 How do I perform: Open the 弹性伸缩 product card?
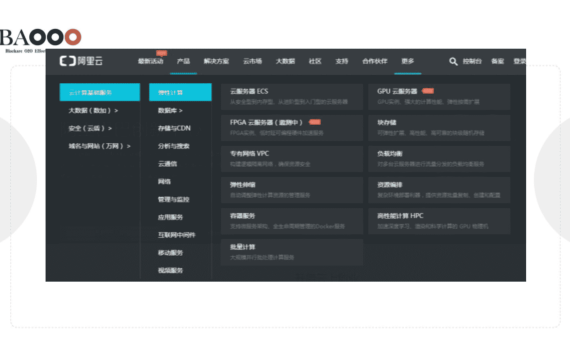coord(292,190)
